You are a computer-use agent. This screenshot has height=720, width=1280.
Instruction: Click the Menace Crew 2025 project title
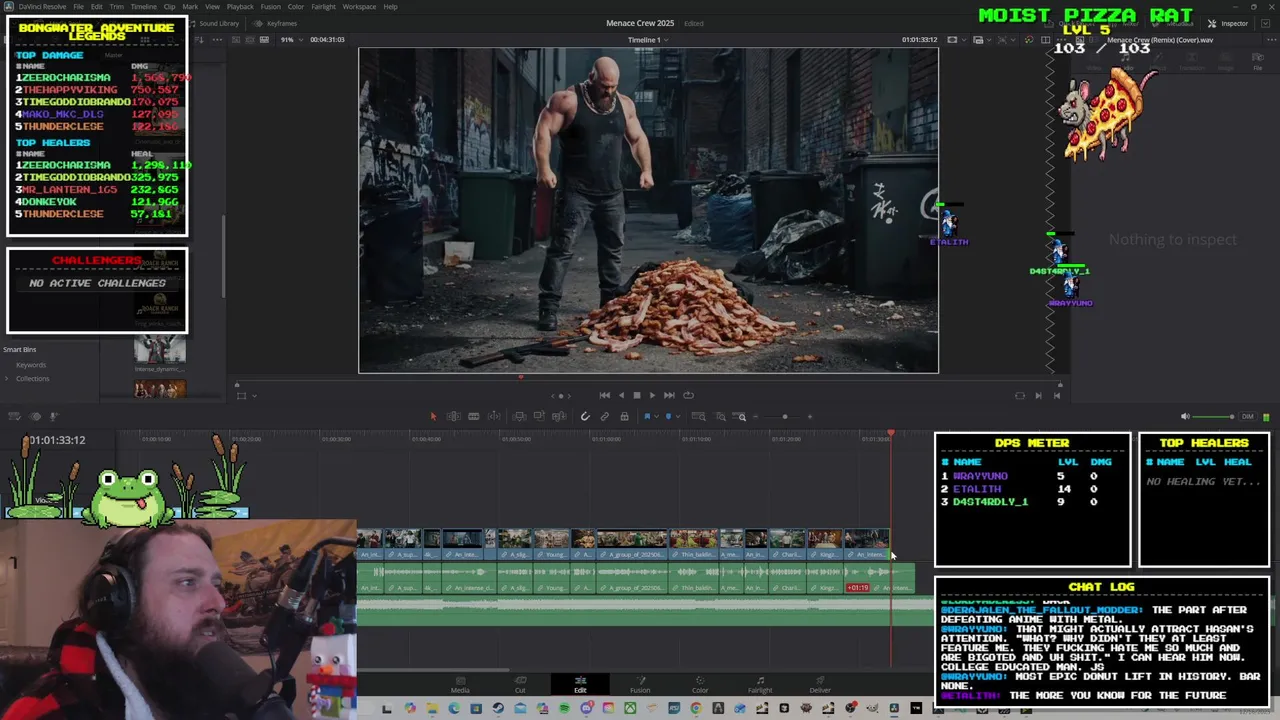(x=640, y=23)
